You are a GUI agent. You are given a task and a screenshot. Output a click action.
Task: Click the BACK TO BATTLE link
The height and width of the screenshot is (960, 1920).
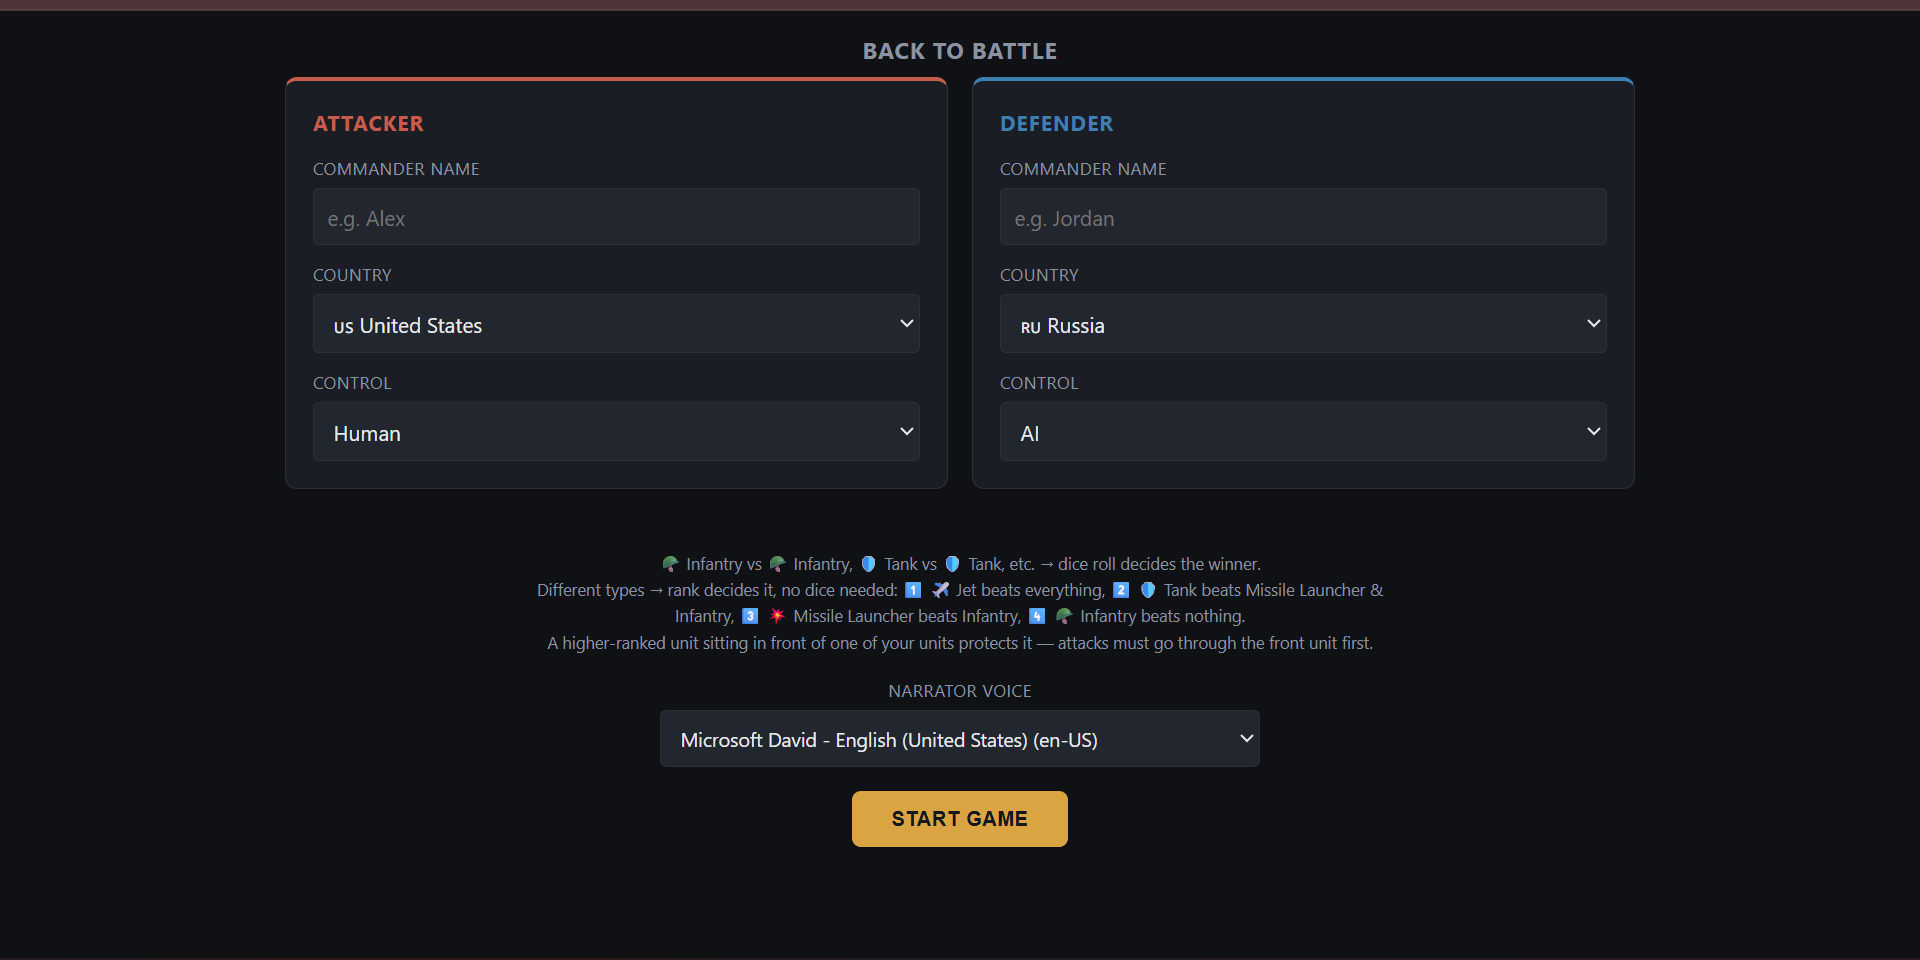point(960,51)
